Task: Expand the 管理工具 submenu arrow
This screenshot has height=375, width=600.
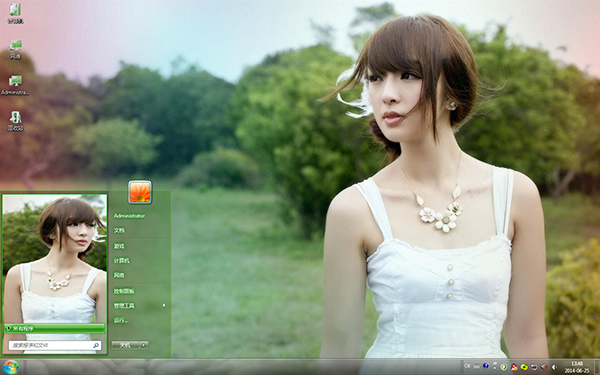Action: tap(164, 305)
